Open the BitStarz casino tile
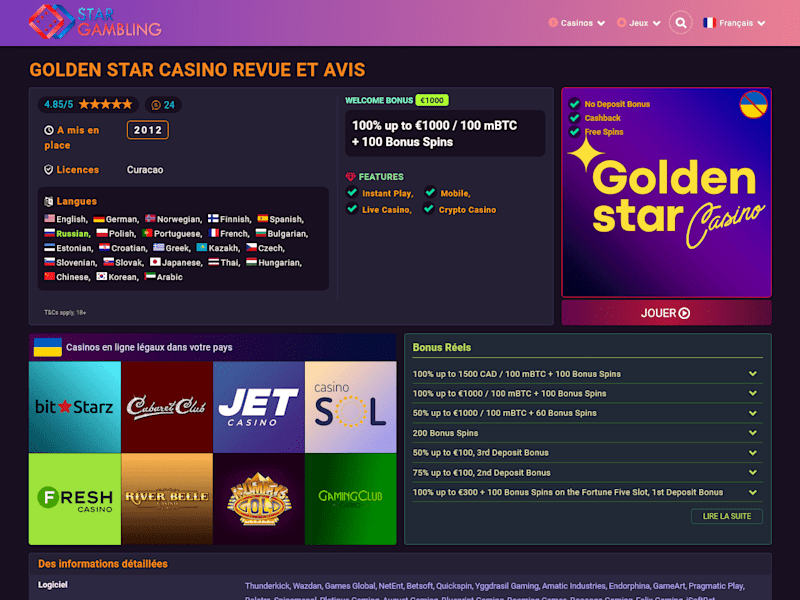This screenshot has width=800, height=600. (75, 407)
